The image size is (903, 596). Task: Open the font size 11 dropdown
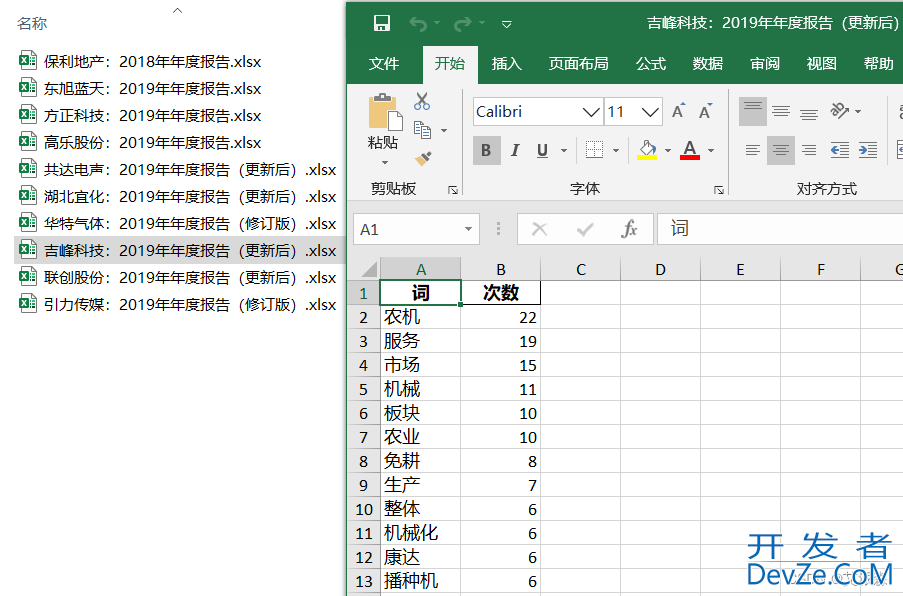click(650, 112)
